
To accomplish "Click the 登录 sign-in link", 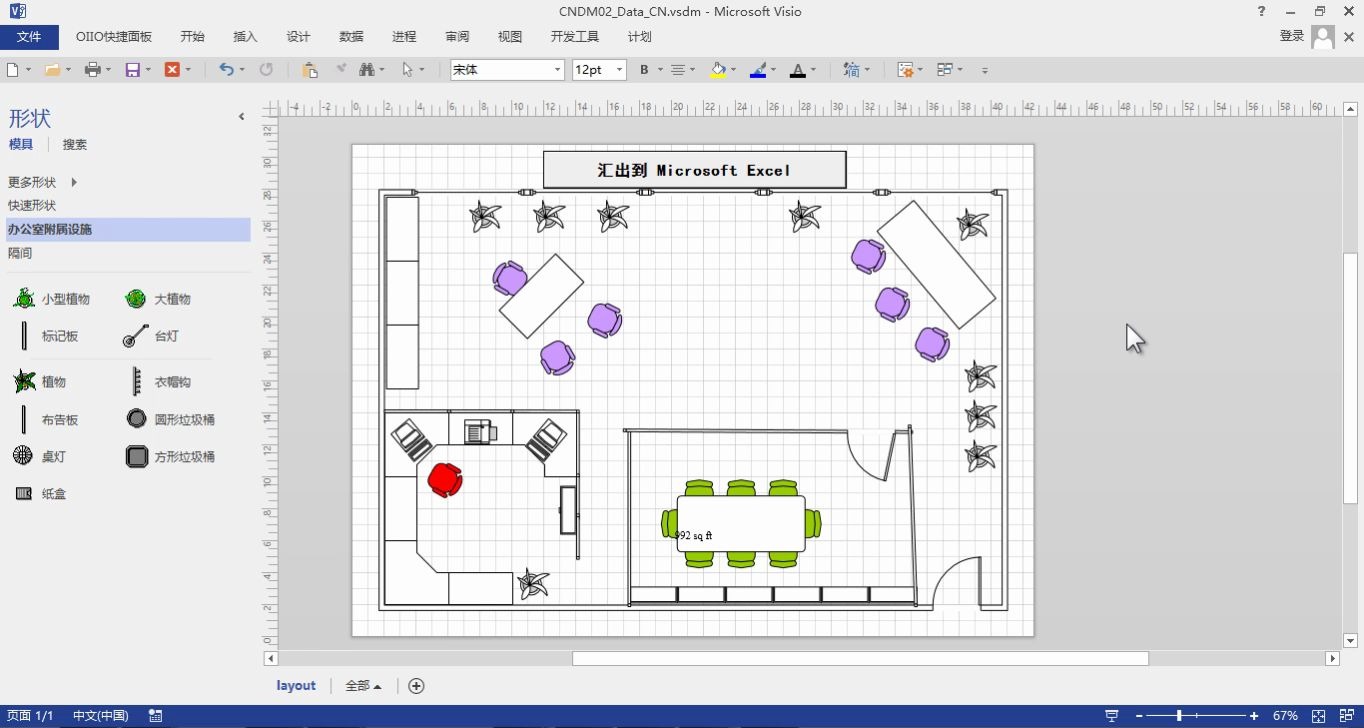I will [1292, 36].
